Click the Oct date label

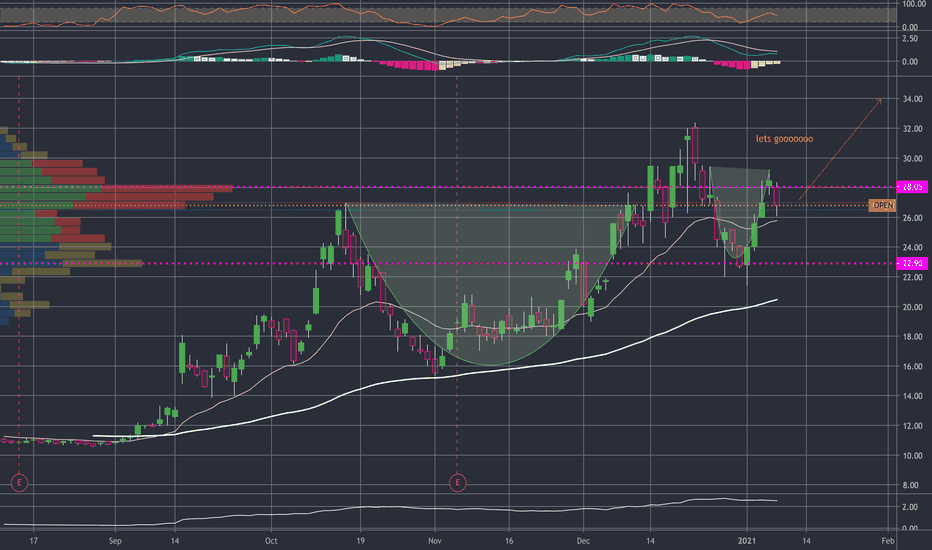(271, 540)
